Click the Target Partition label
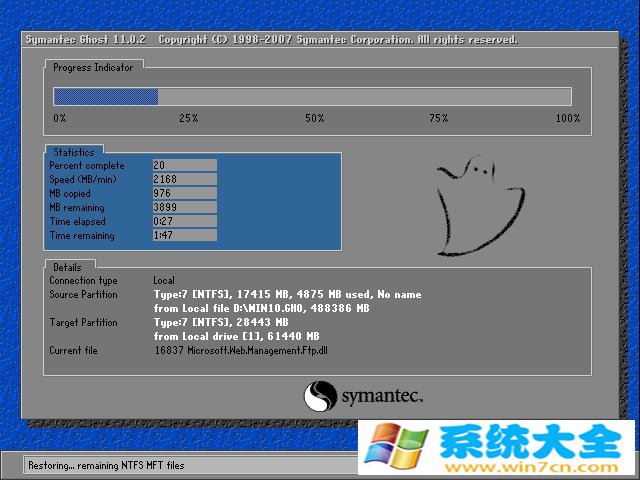The width and height of the screenshot is (640, 480). tap(84, 323)
